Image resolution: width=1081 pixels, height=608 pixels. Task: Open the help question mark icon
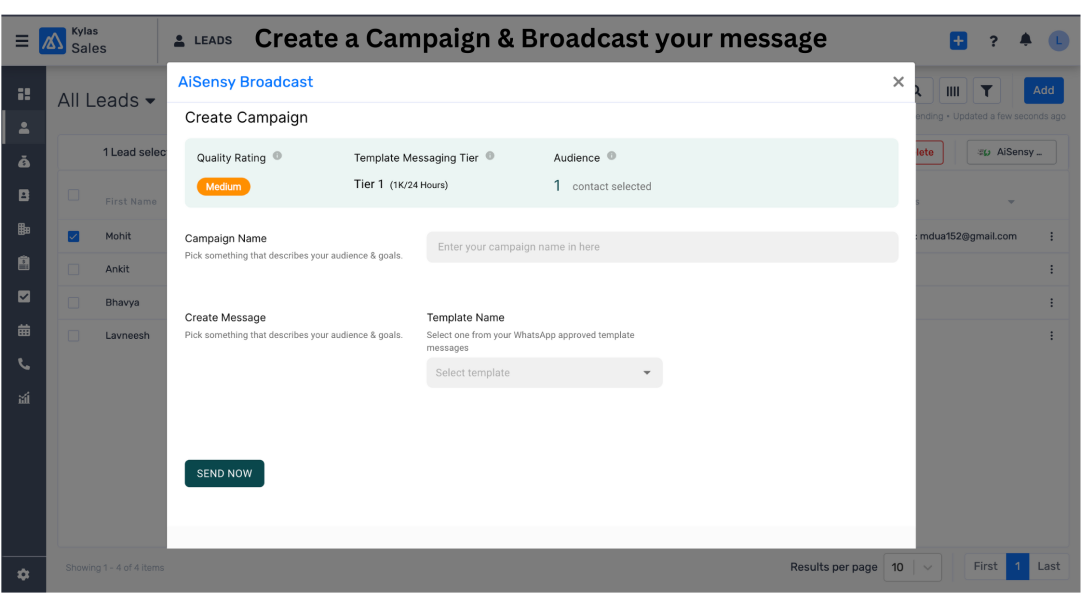coord(993,41)
